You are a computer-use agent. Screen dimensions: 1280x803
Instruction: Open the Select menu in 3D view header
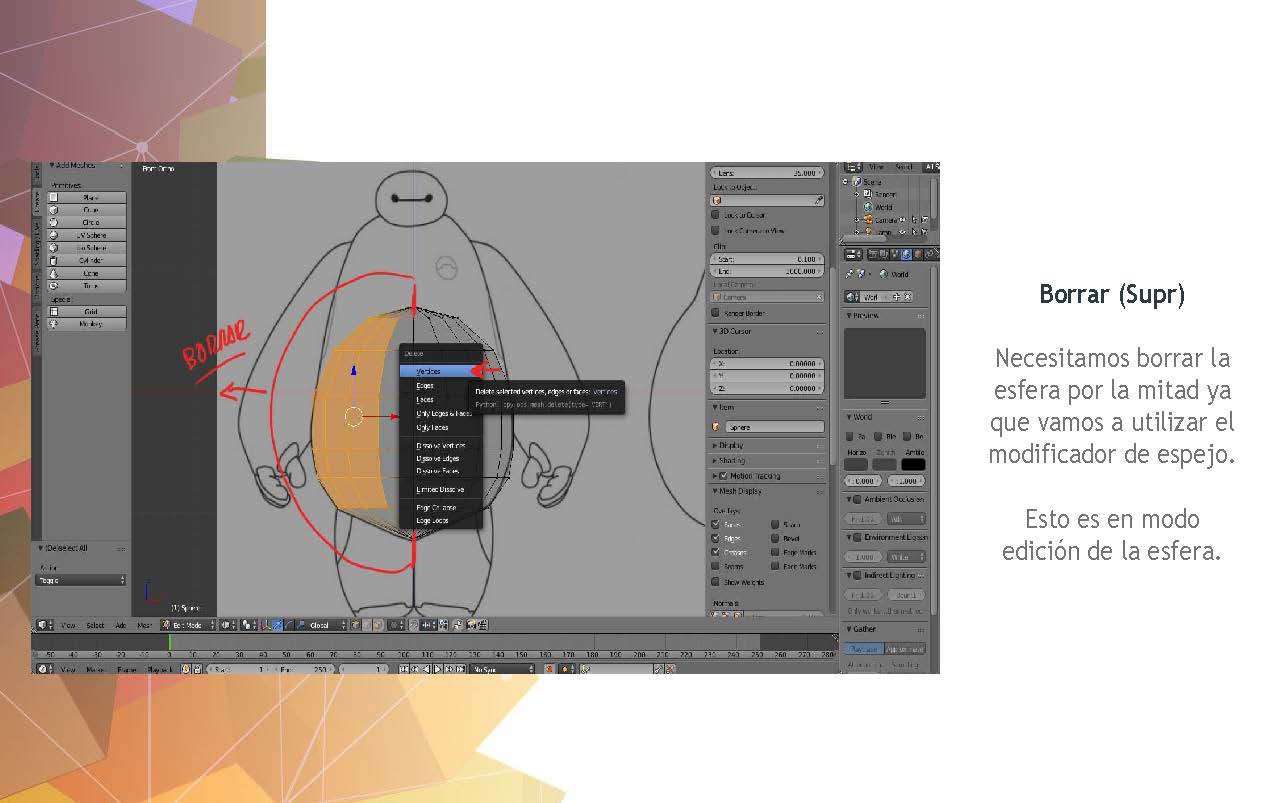pyautogui.click(x=95, y=625)
